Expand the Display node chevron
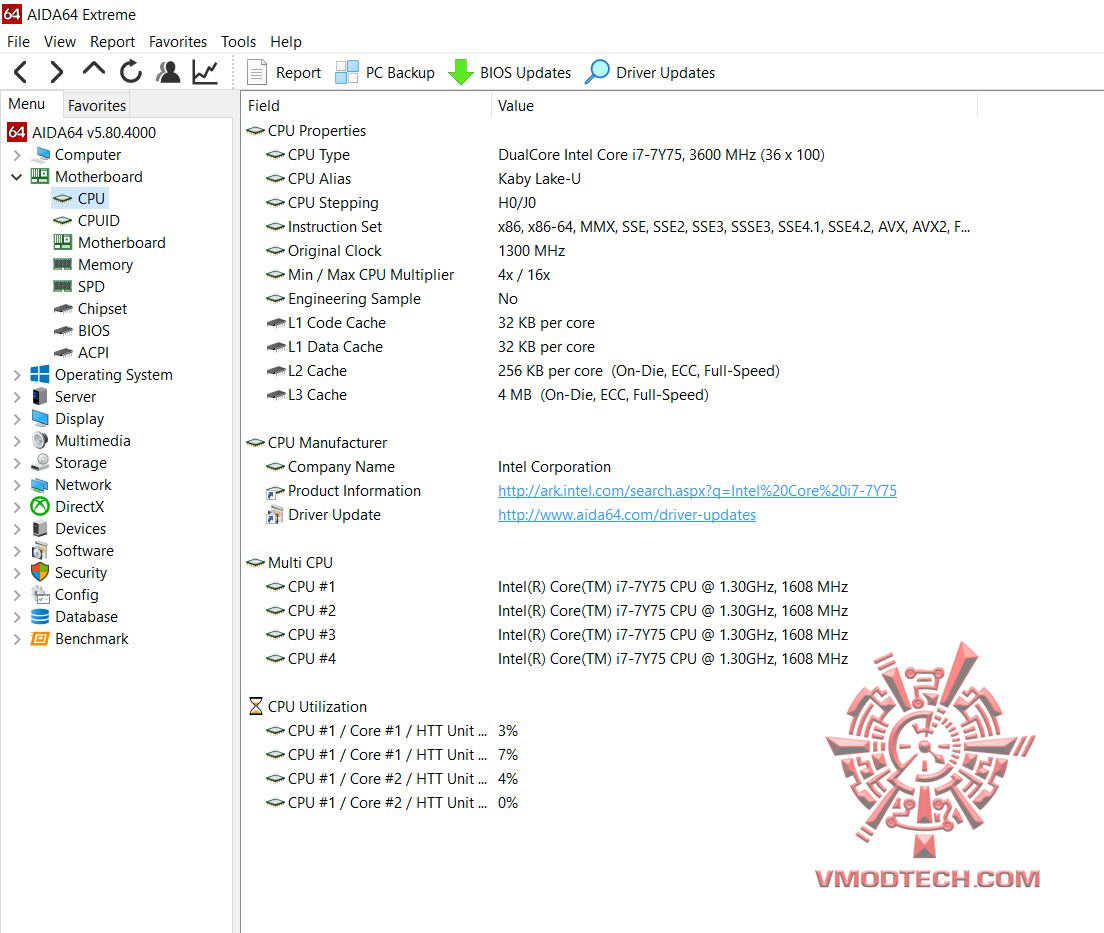1104x933 pixels. pos(17,419)
